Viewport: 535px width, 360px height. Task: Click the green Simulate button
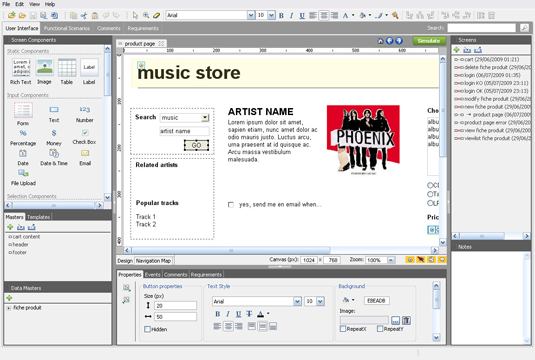tap(429, 41)
